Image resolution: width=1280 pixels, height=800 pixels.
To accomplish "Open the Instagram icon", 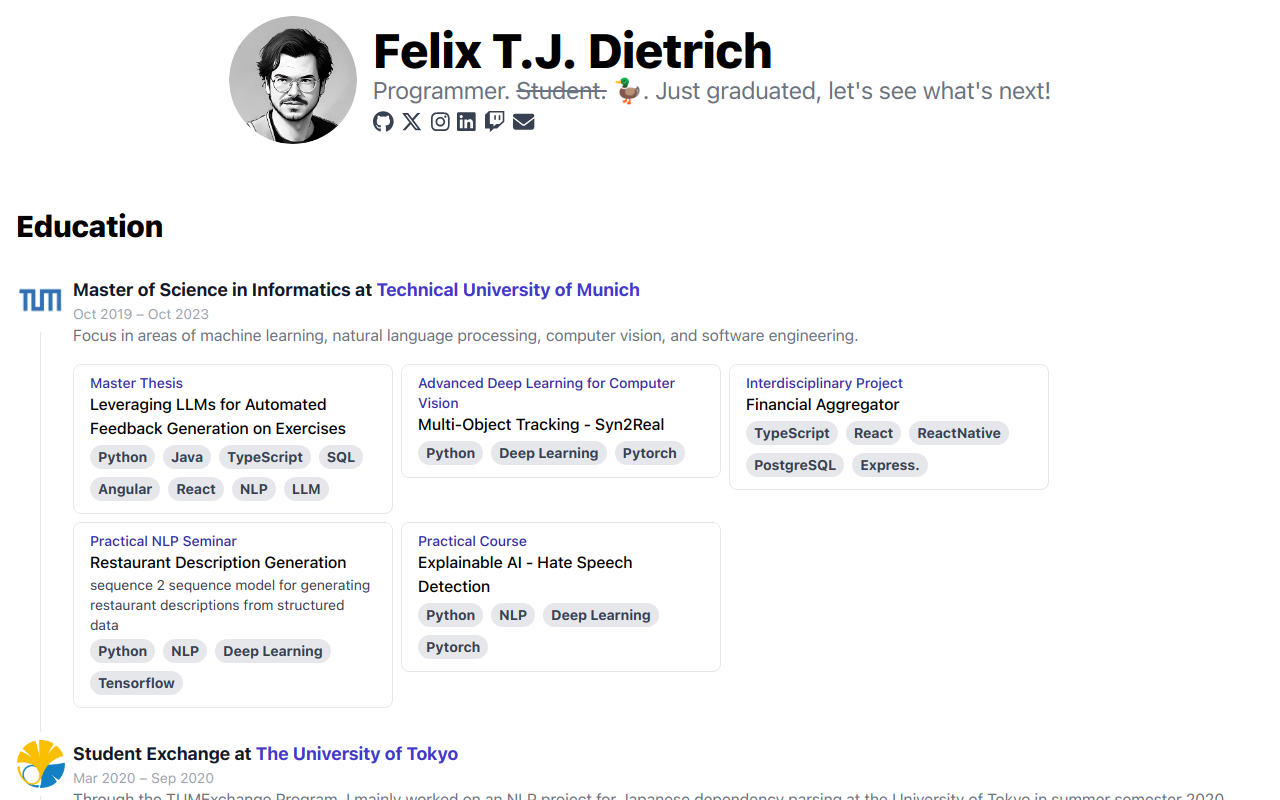I will click(439, 121).
